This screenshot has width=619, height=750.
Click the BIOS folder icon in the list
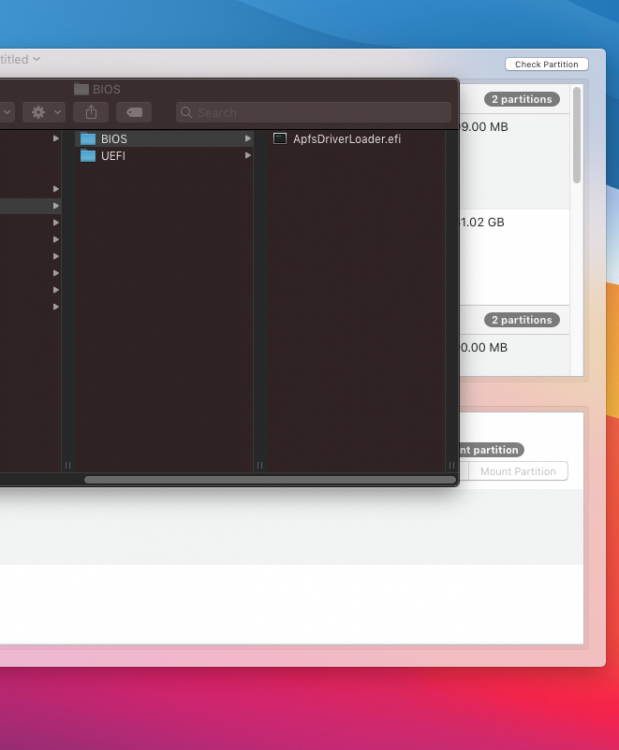(x=88, y=139)
